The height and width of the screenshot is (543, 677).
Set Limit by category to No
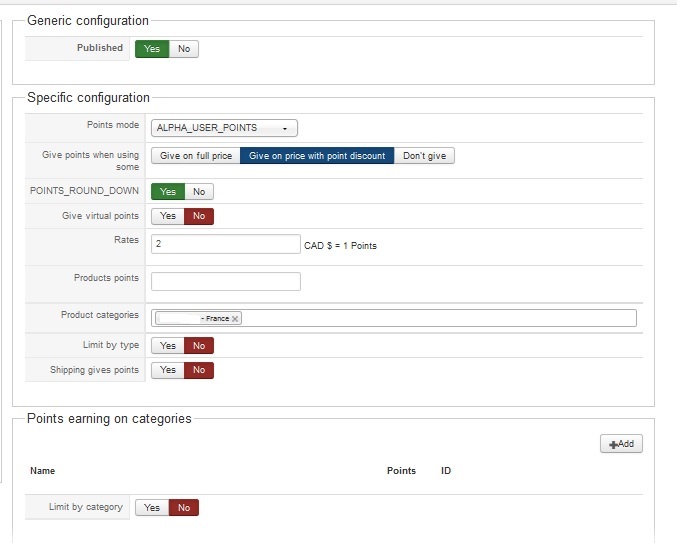184,508
